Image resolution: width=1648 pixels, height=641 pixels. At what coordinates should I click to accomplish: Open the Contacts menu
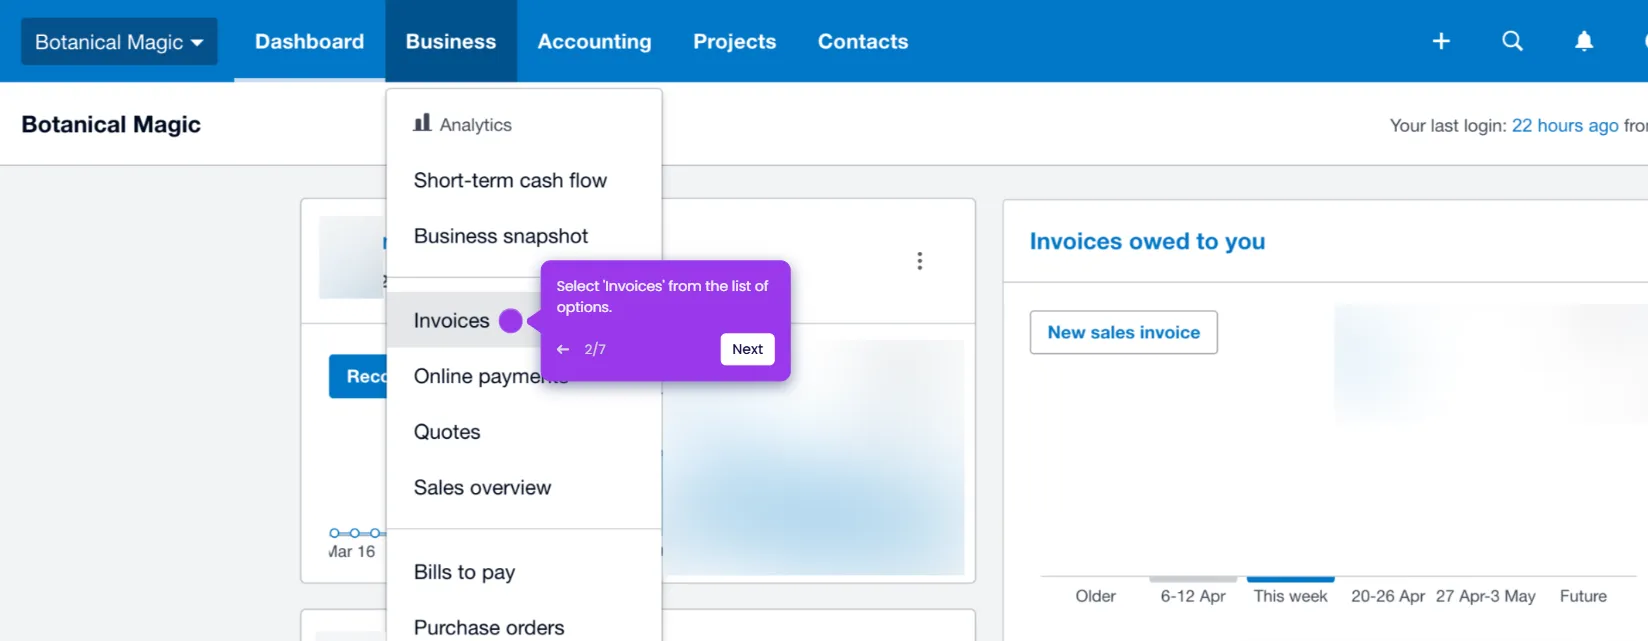tap(863, 41)
